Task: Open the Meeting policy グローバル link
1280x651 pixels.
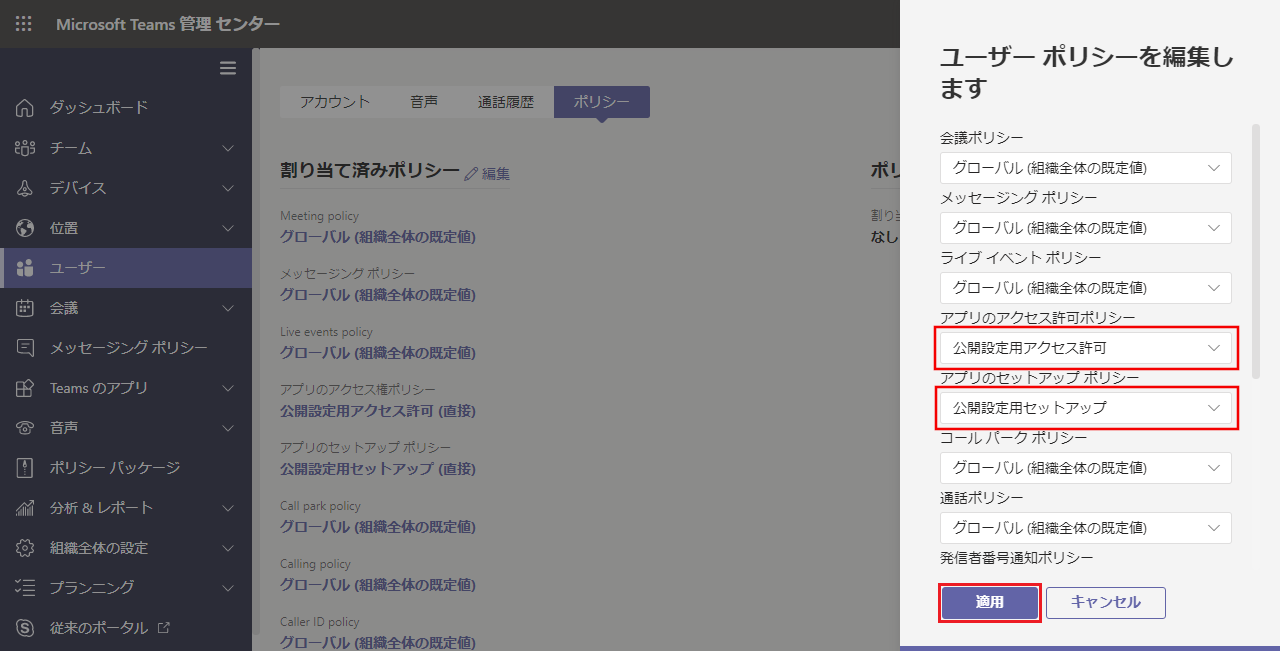Action: (x=378, y=237)
